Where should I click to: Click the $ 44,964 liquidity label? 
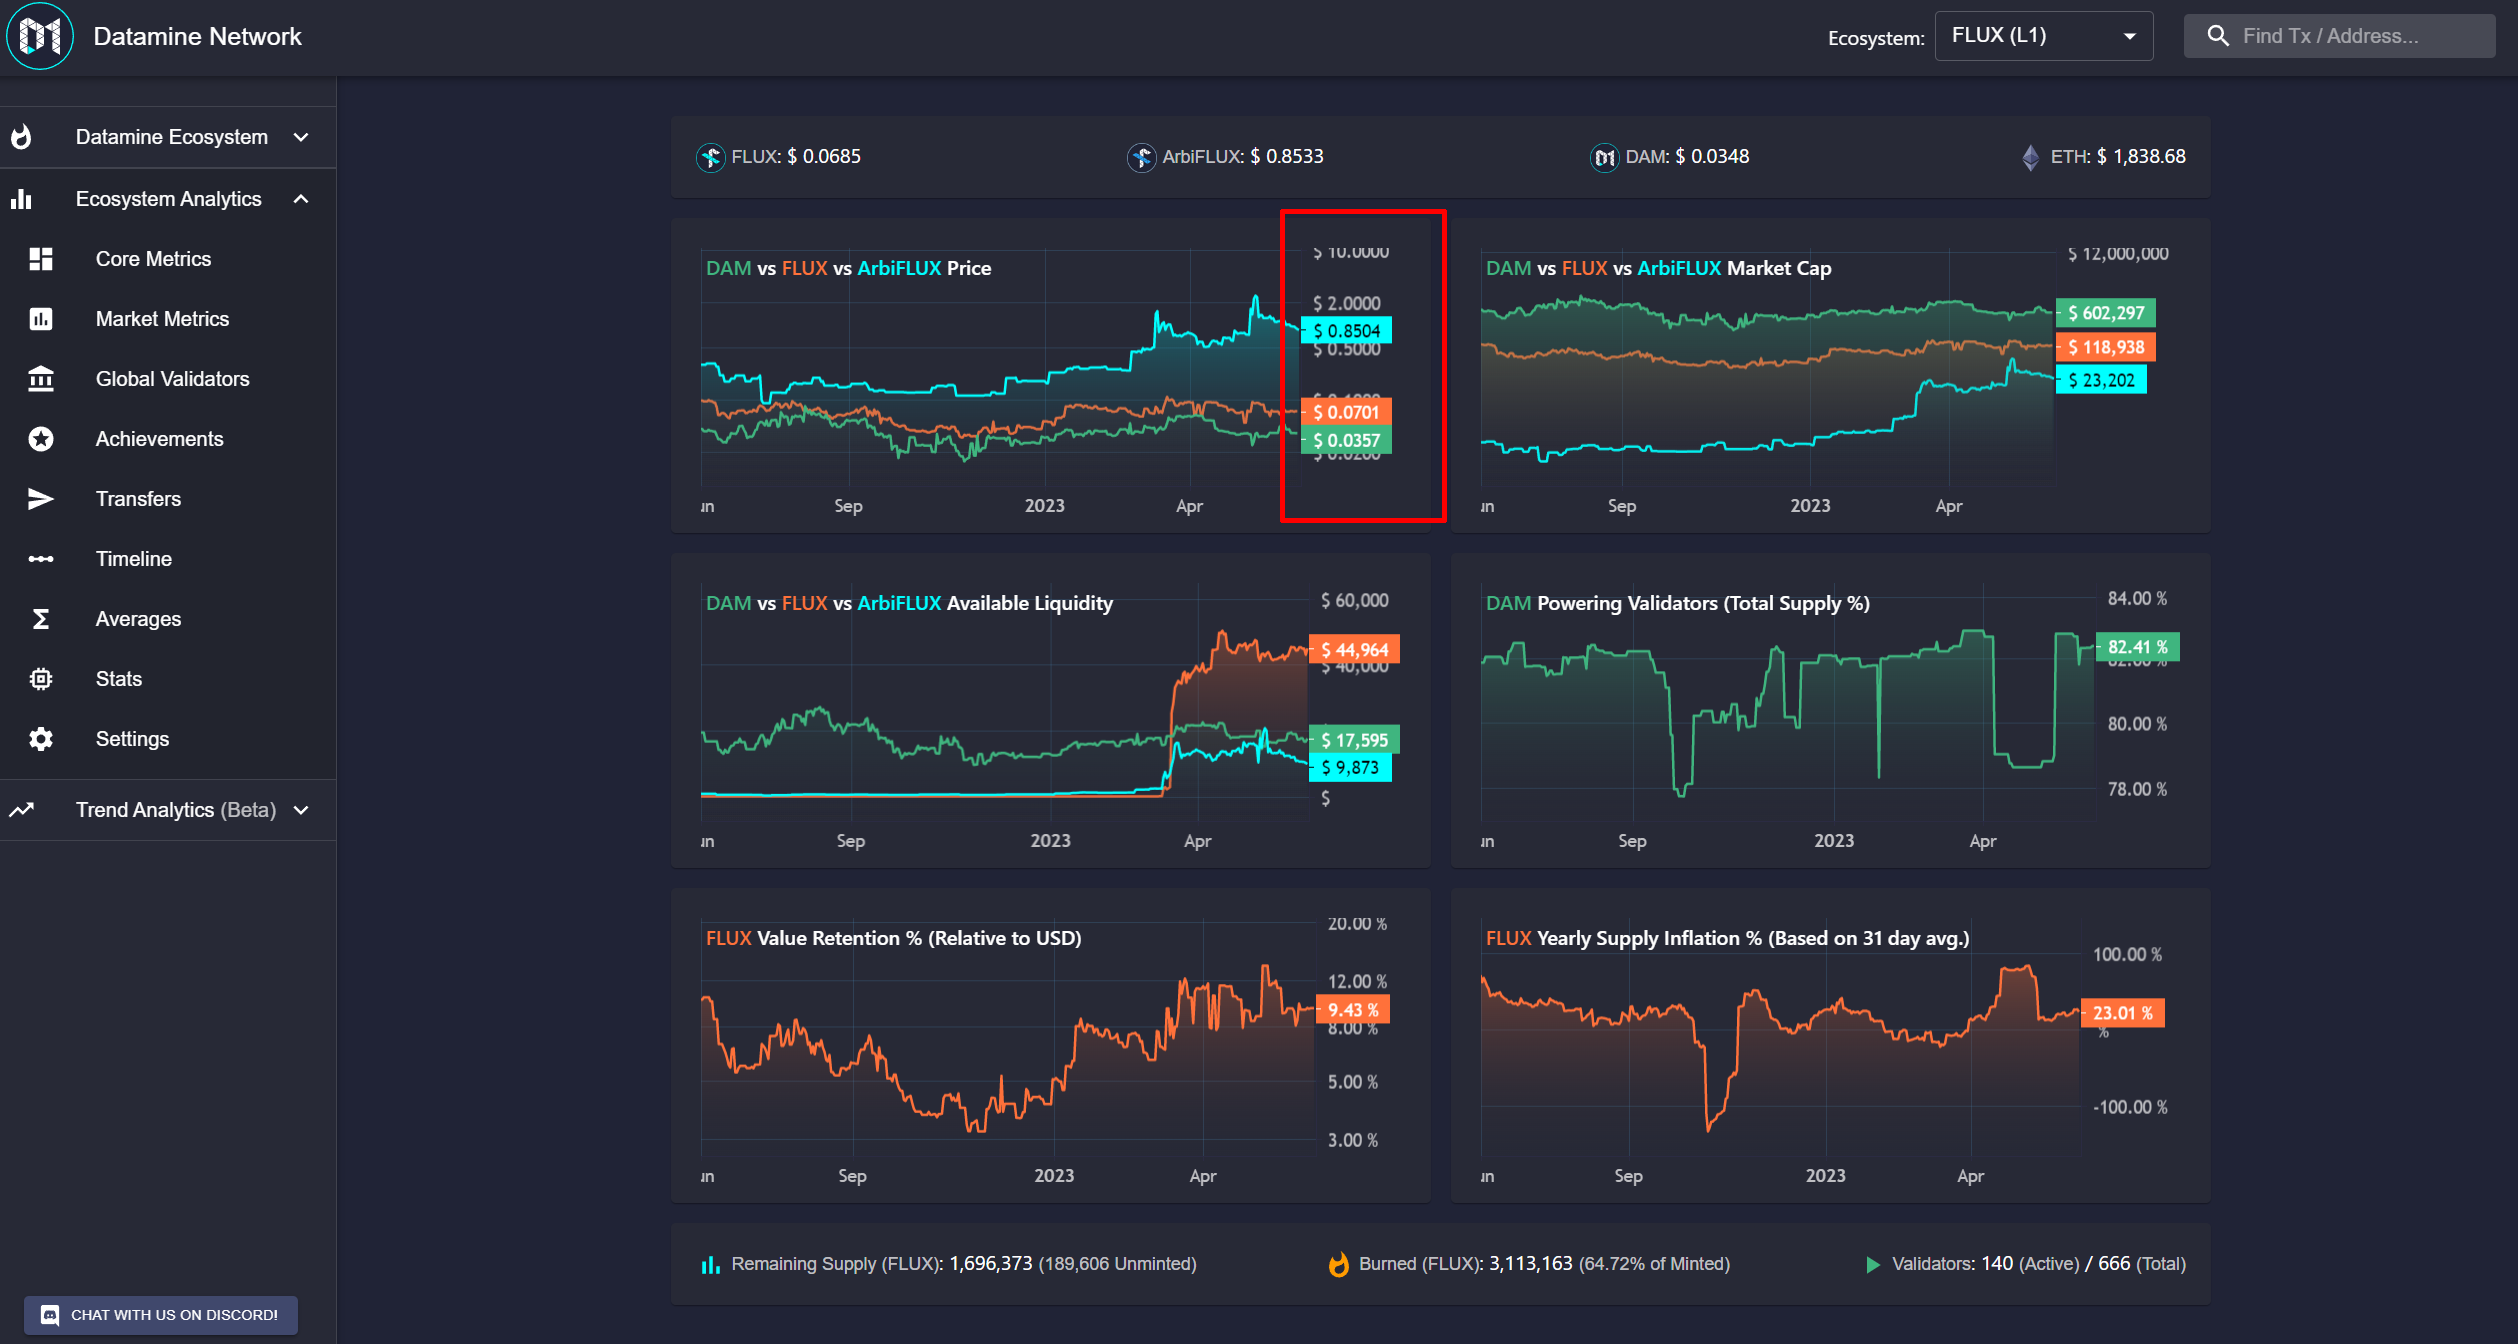point(1354,650)
